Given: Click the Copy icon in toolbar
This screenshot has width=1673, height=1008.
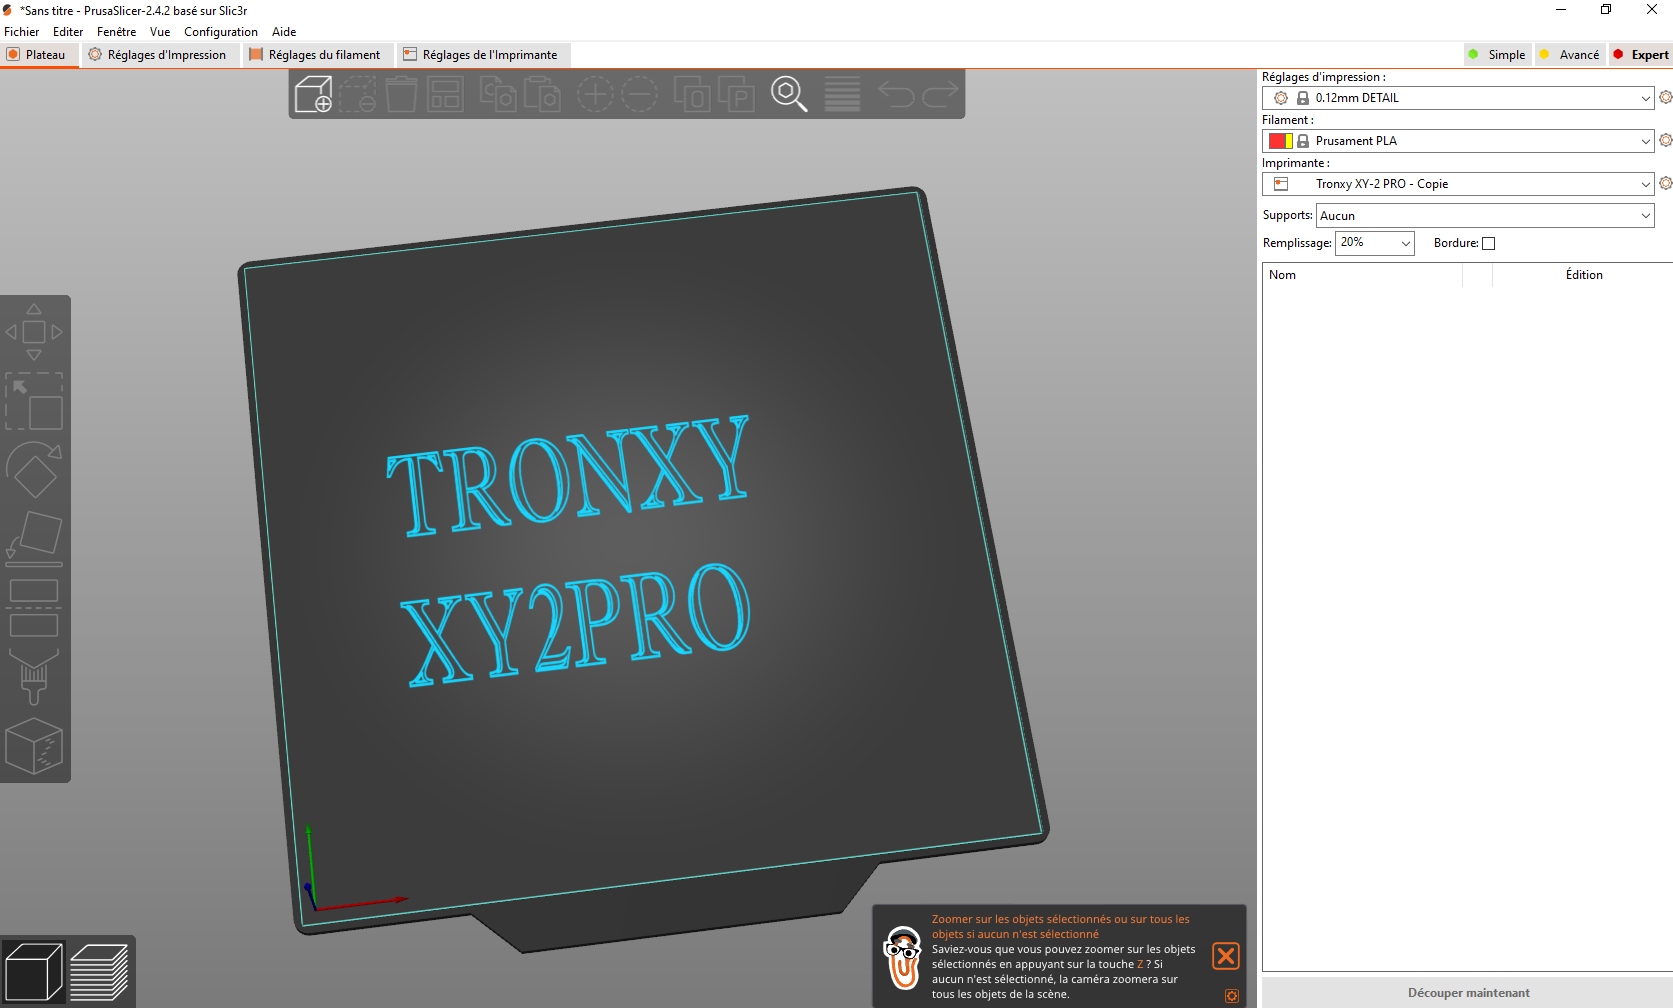Looking at the screenshot, I should click(498, 94).
